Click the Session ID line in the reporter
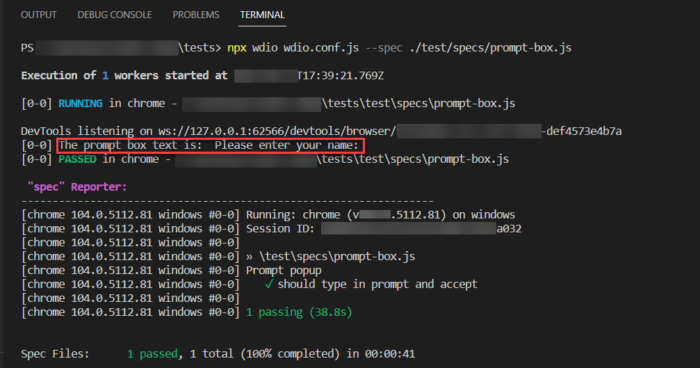Image resolution: width=700 pixels, height=368 pixels. pyautogui.click(x=383, y=229)
